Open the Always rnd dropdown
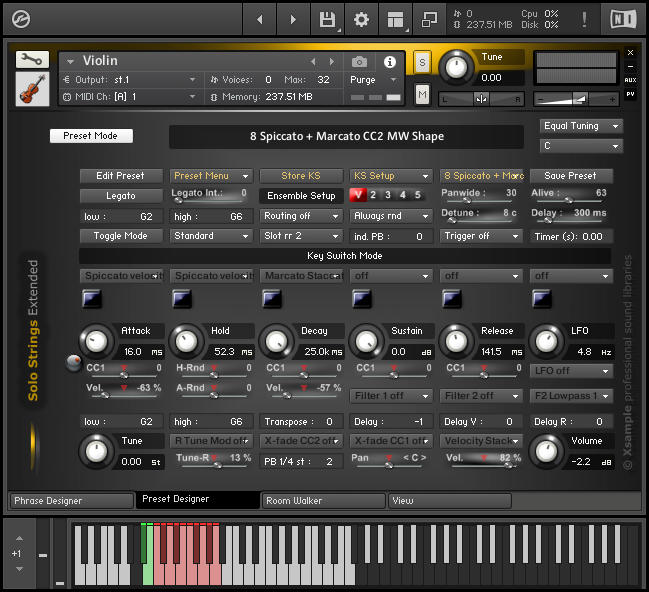The height and width of the screenshot is (592, 649). click(x=391, y=216)
